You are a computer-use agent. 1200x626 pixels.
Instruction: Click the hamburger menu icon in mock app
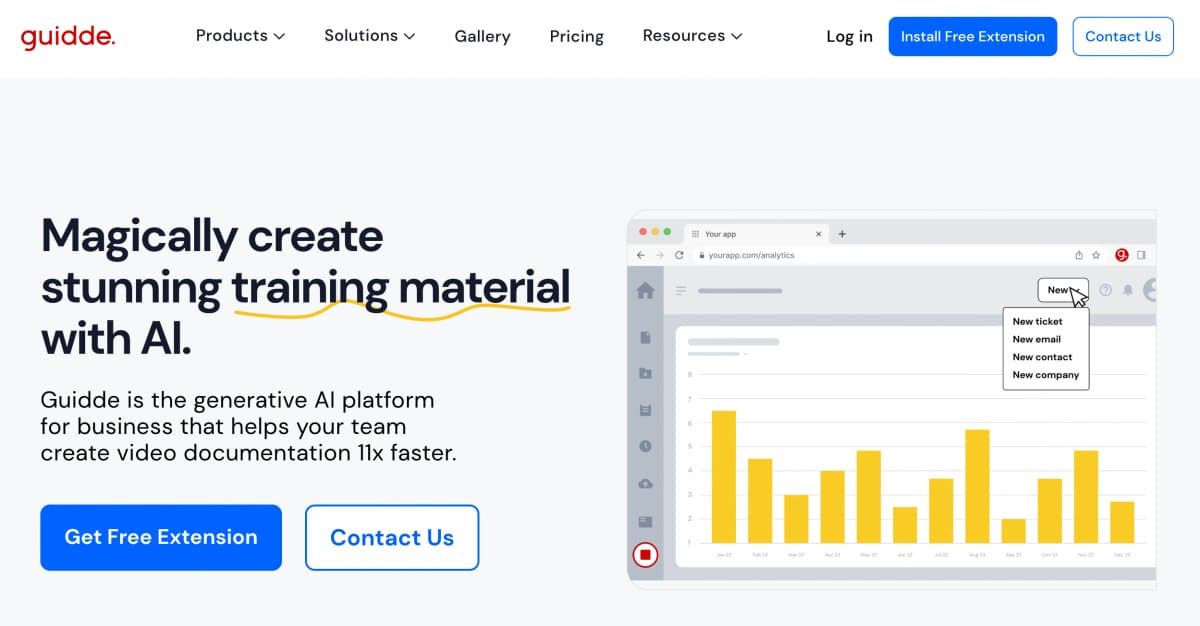pos(681,291)
